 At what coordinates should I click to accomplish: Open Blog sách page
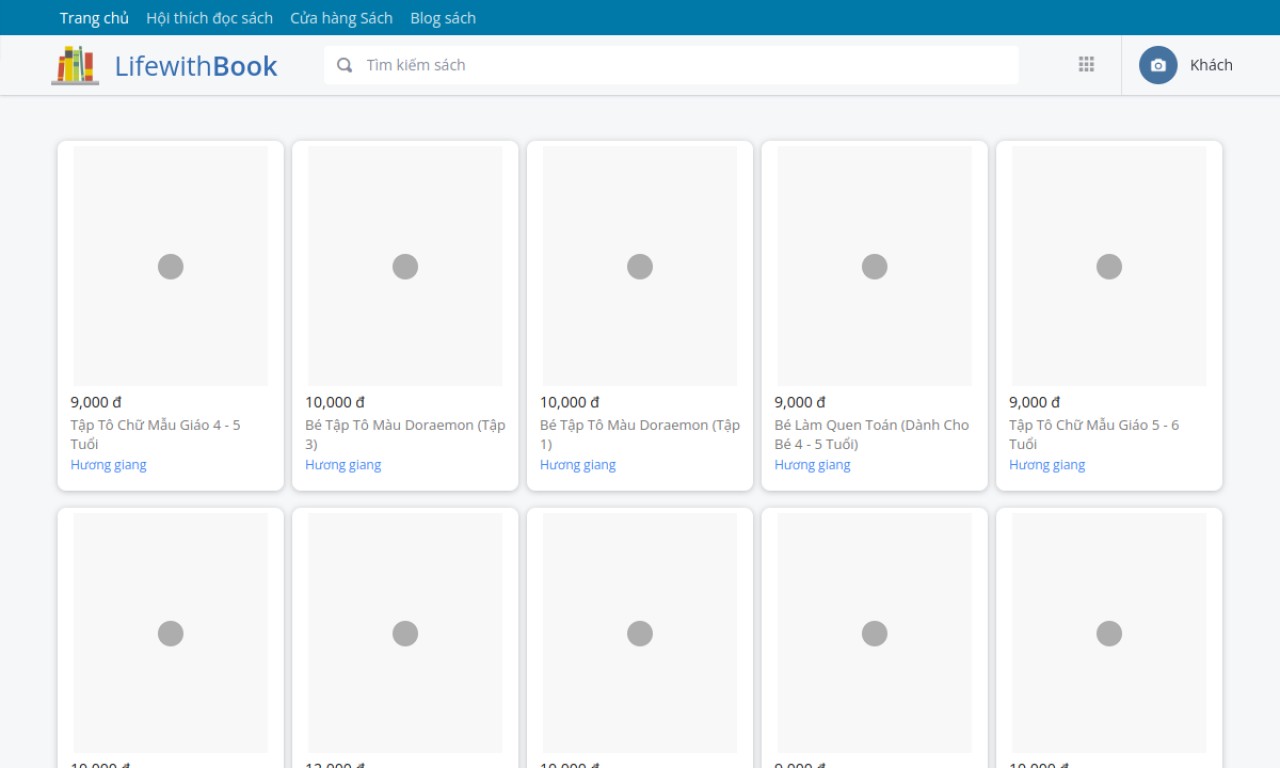[x=443, y=18]
